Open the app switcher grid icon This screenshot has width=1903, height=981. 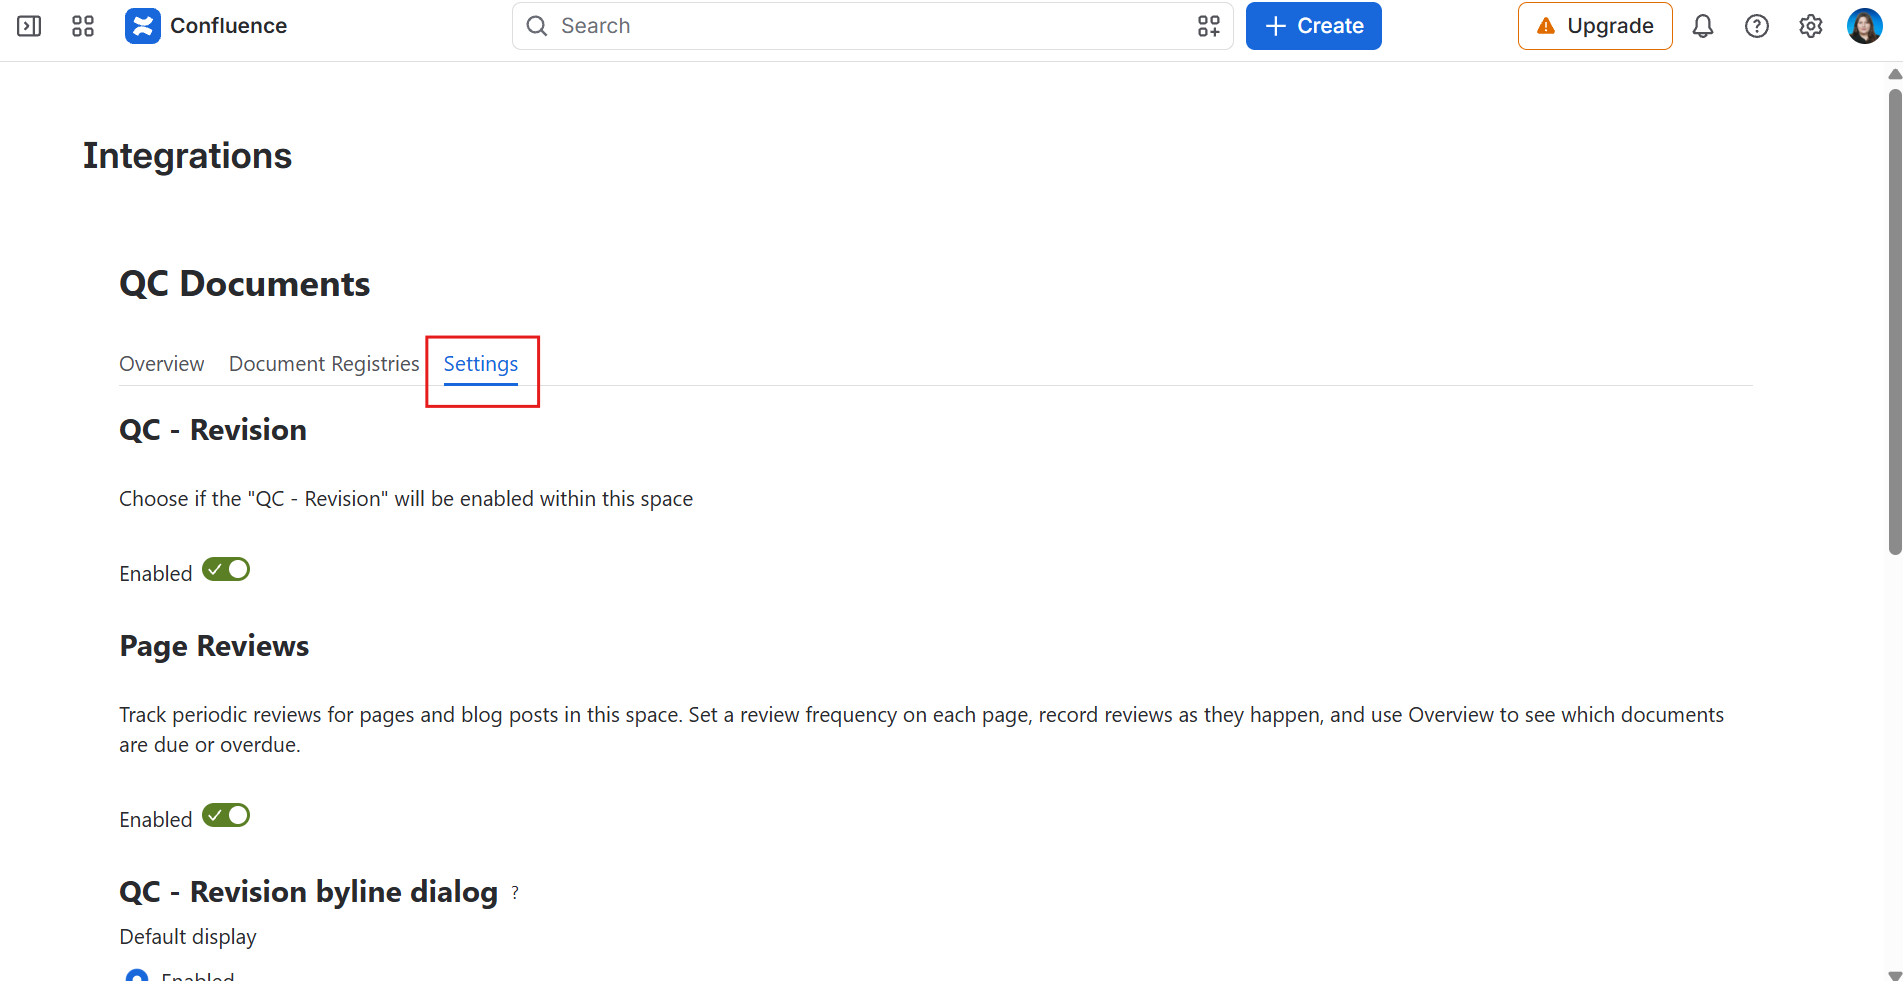pyautogui.click(x=83, y=26)
